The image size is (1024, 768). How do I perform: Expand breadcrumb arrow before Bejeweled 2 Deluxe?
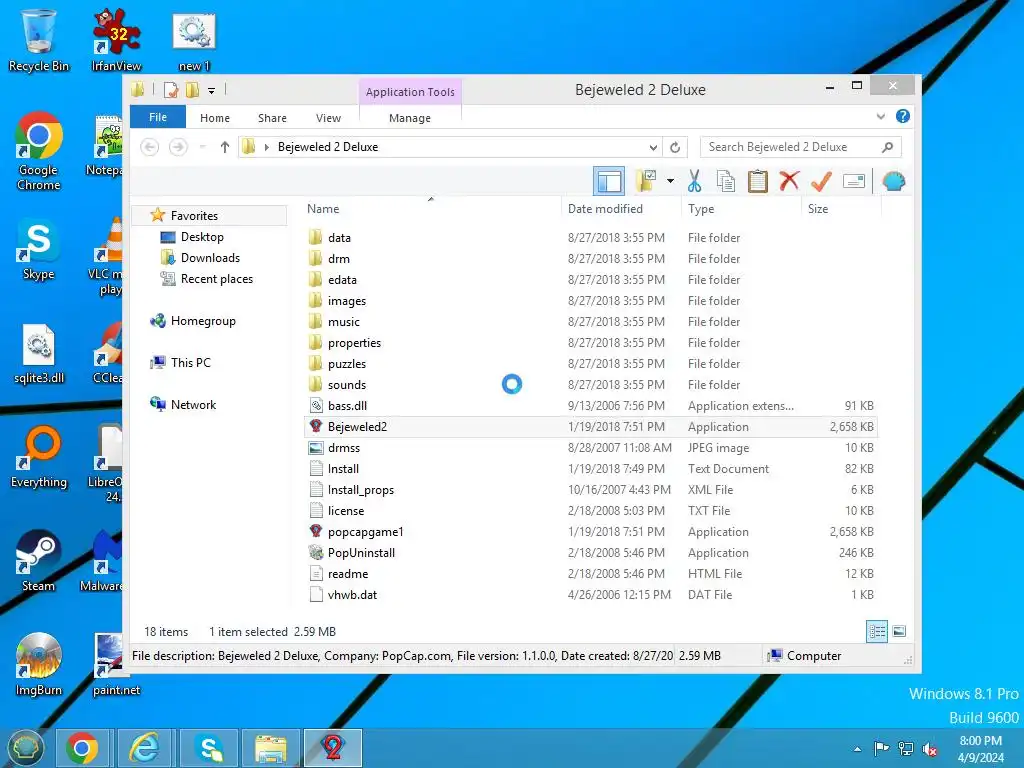click(x=266, y=147)
